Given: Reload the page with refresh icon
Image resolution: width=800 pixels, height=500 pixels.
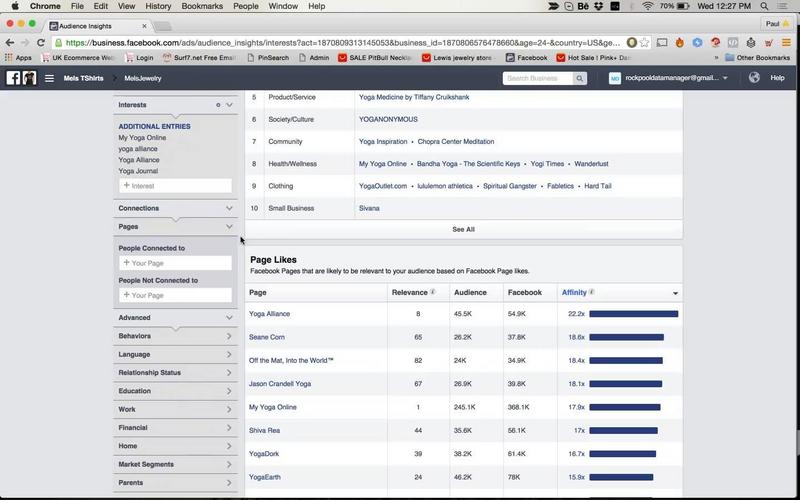Looking at the screenshot, I should coord(41,43).
